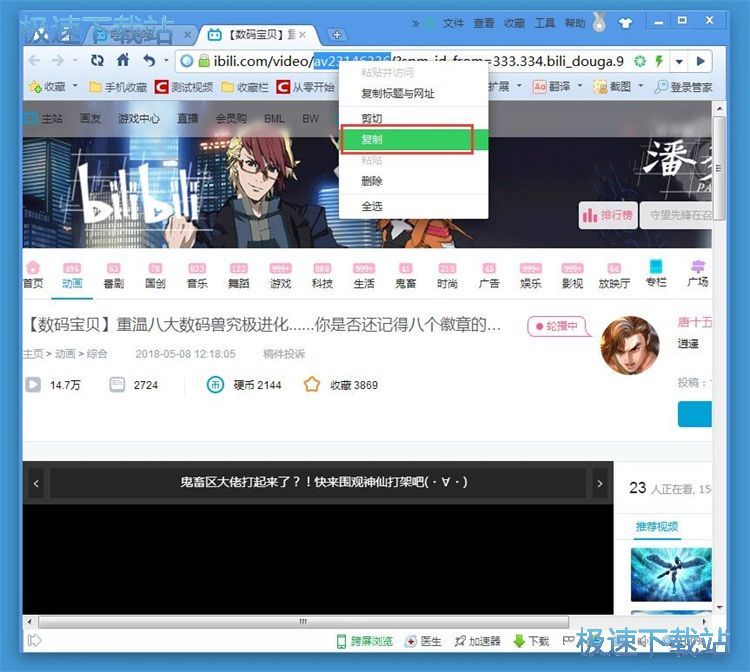Select 复制 in the context menu
750x672 pixels.
(x=414, y=139)
